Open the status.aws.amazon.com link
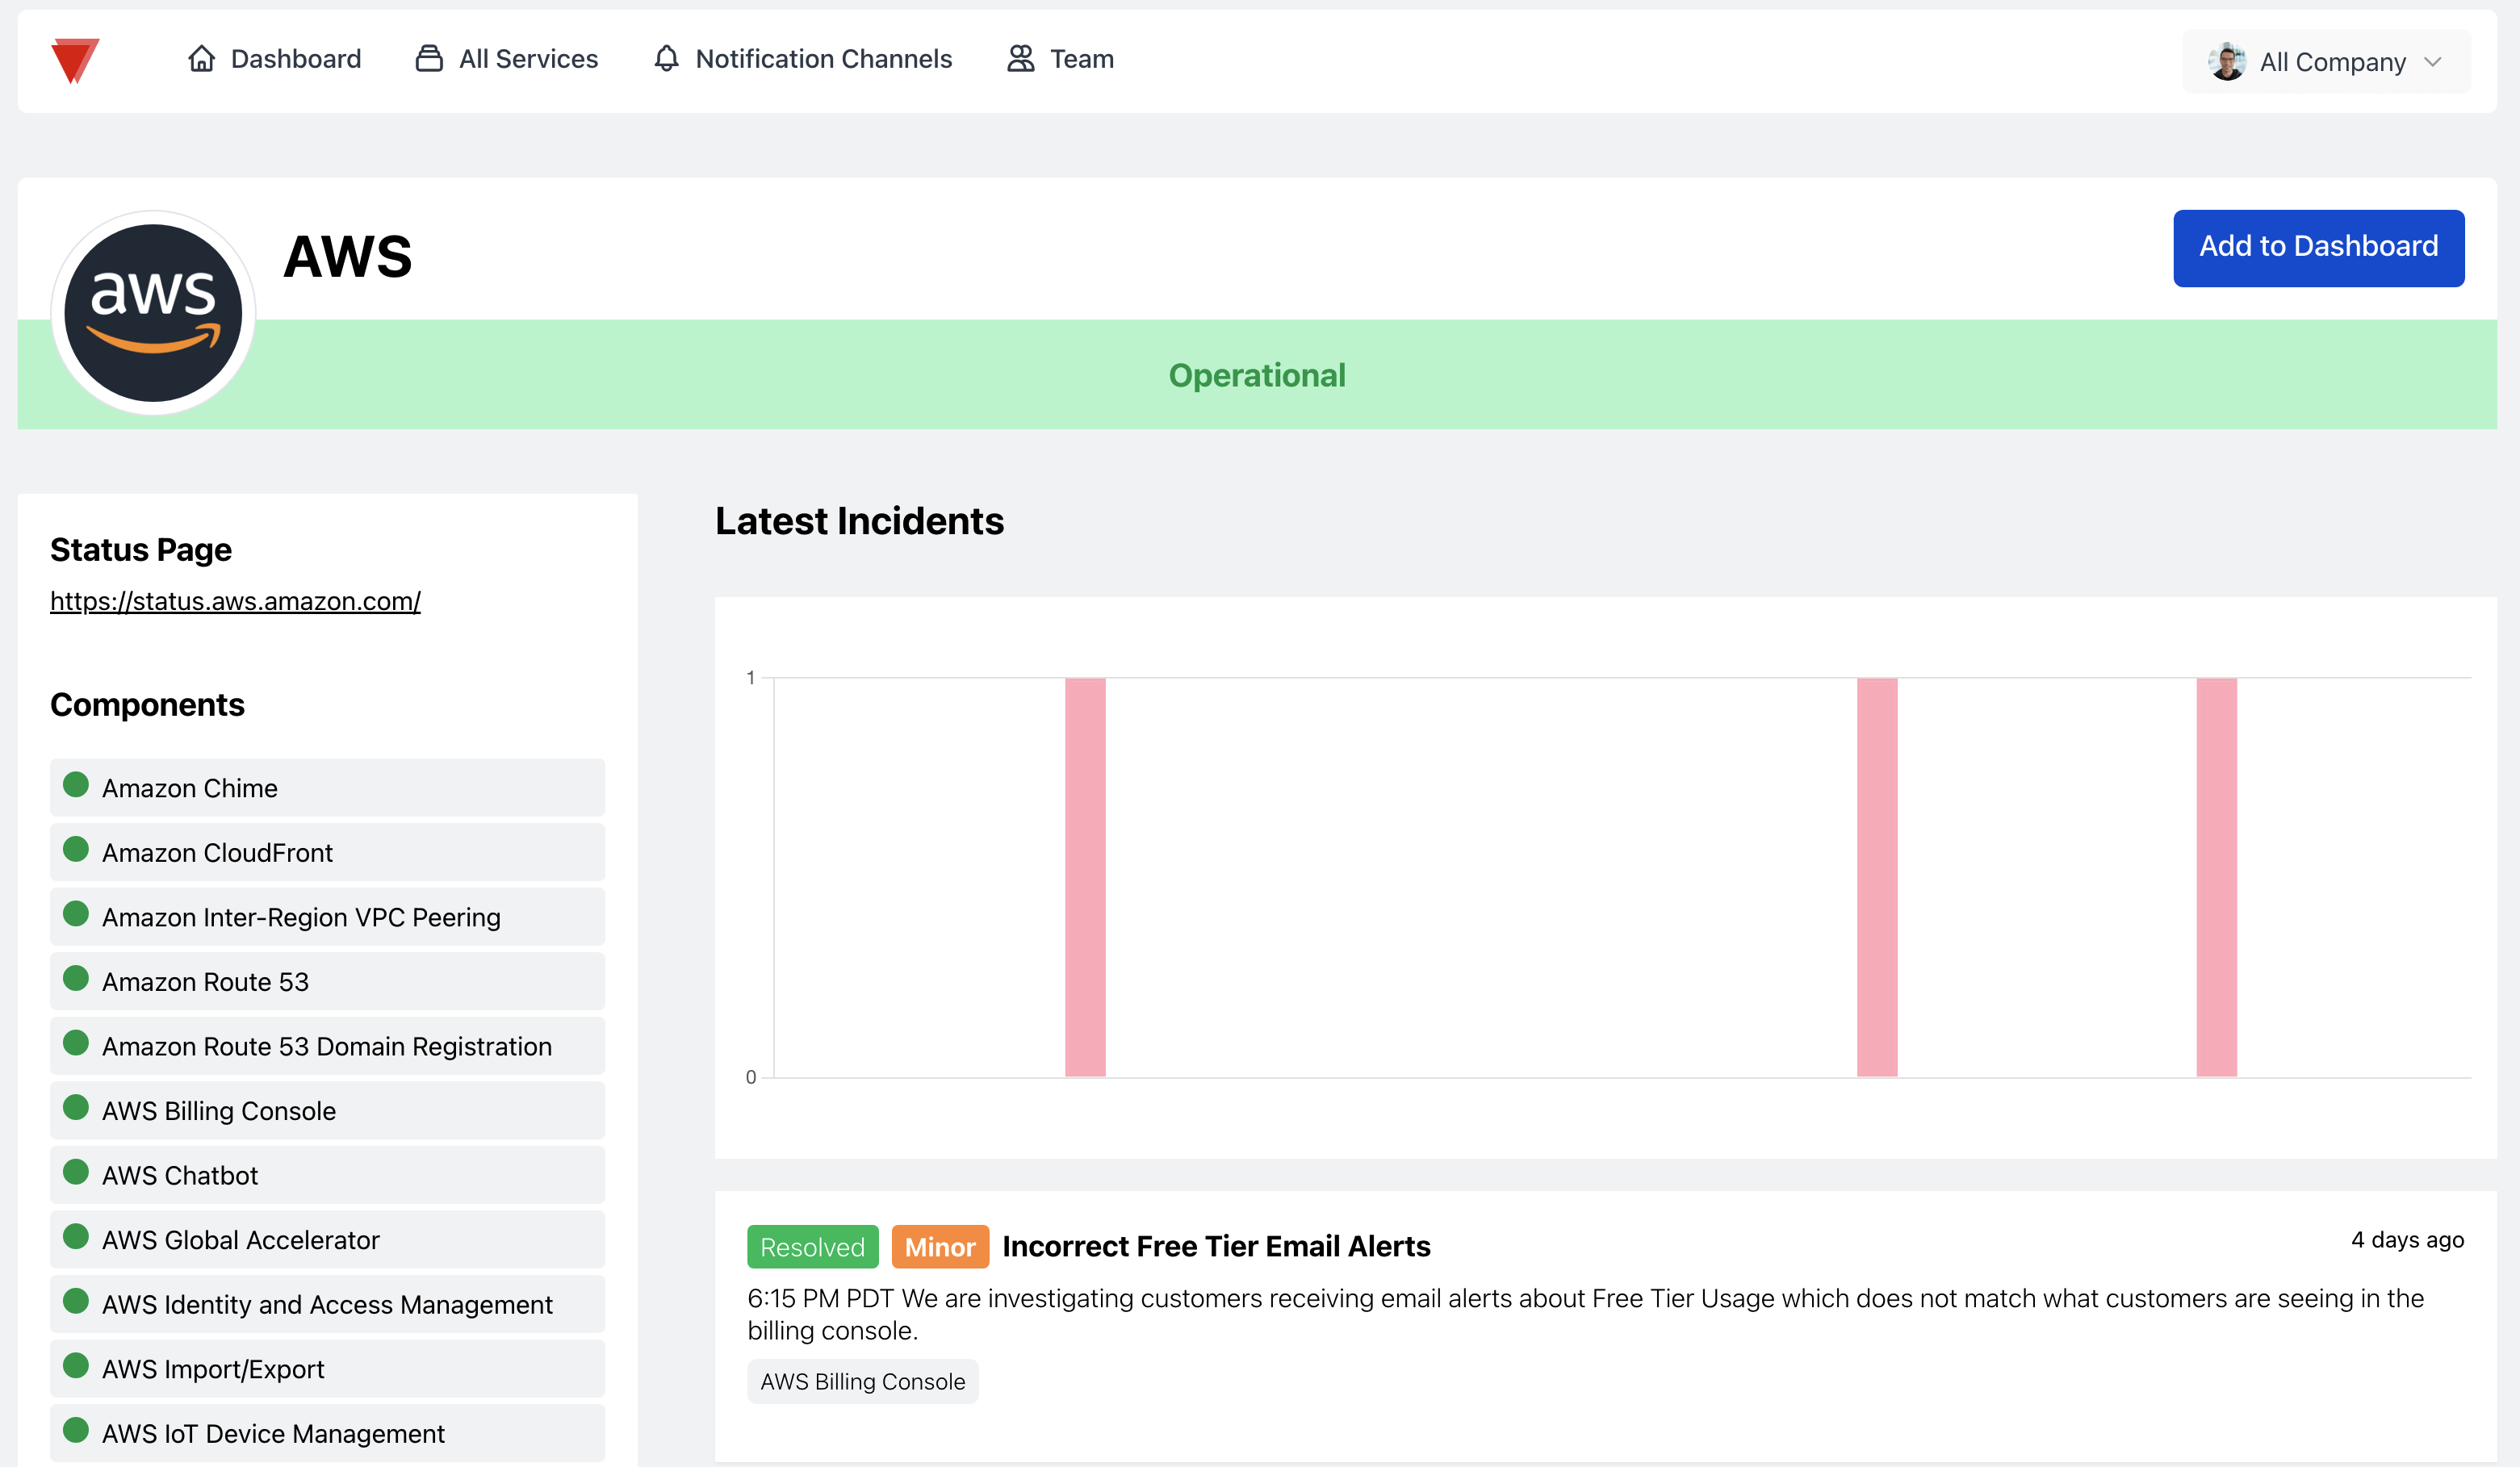 235,601
